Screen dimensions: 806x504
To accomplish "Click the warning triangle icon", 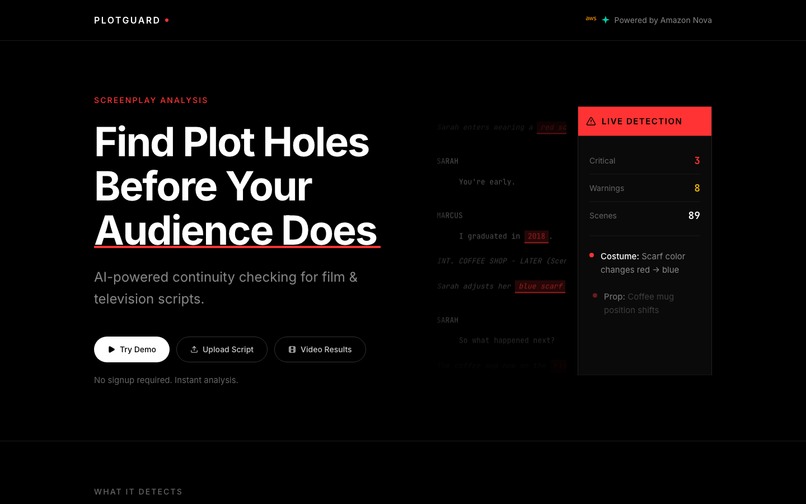I will click(x=591, y=121).
